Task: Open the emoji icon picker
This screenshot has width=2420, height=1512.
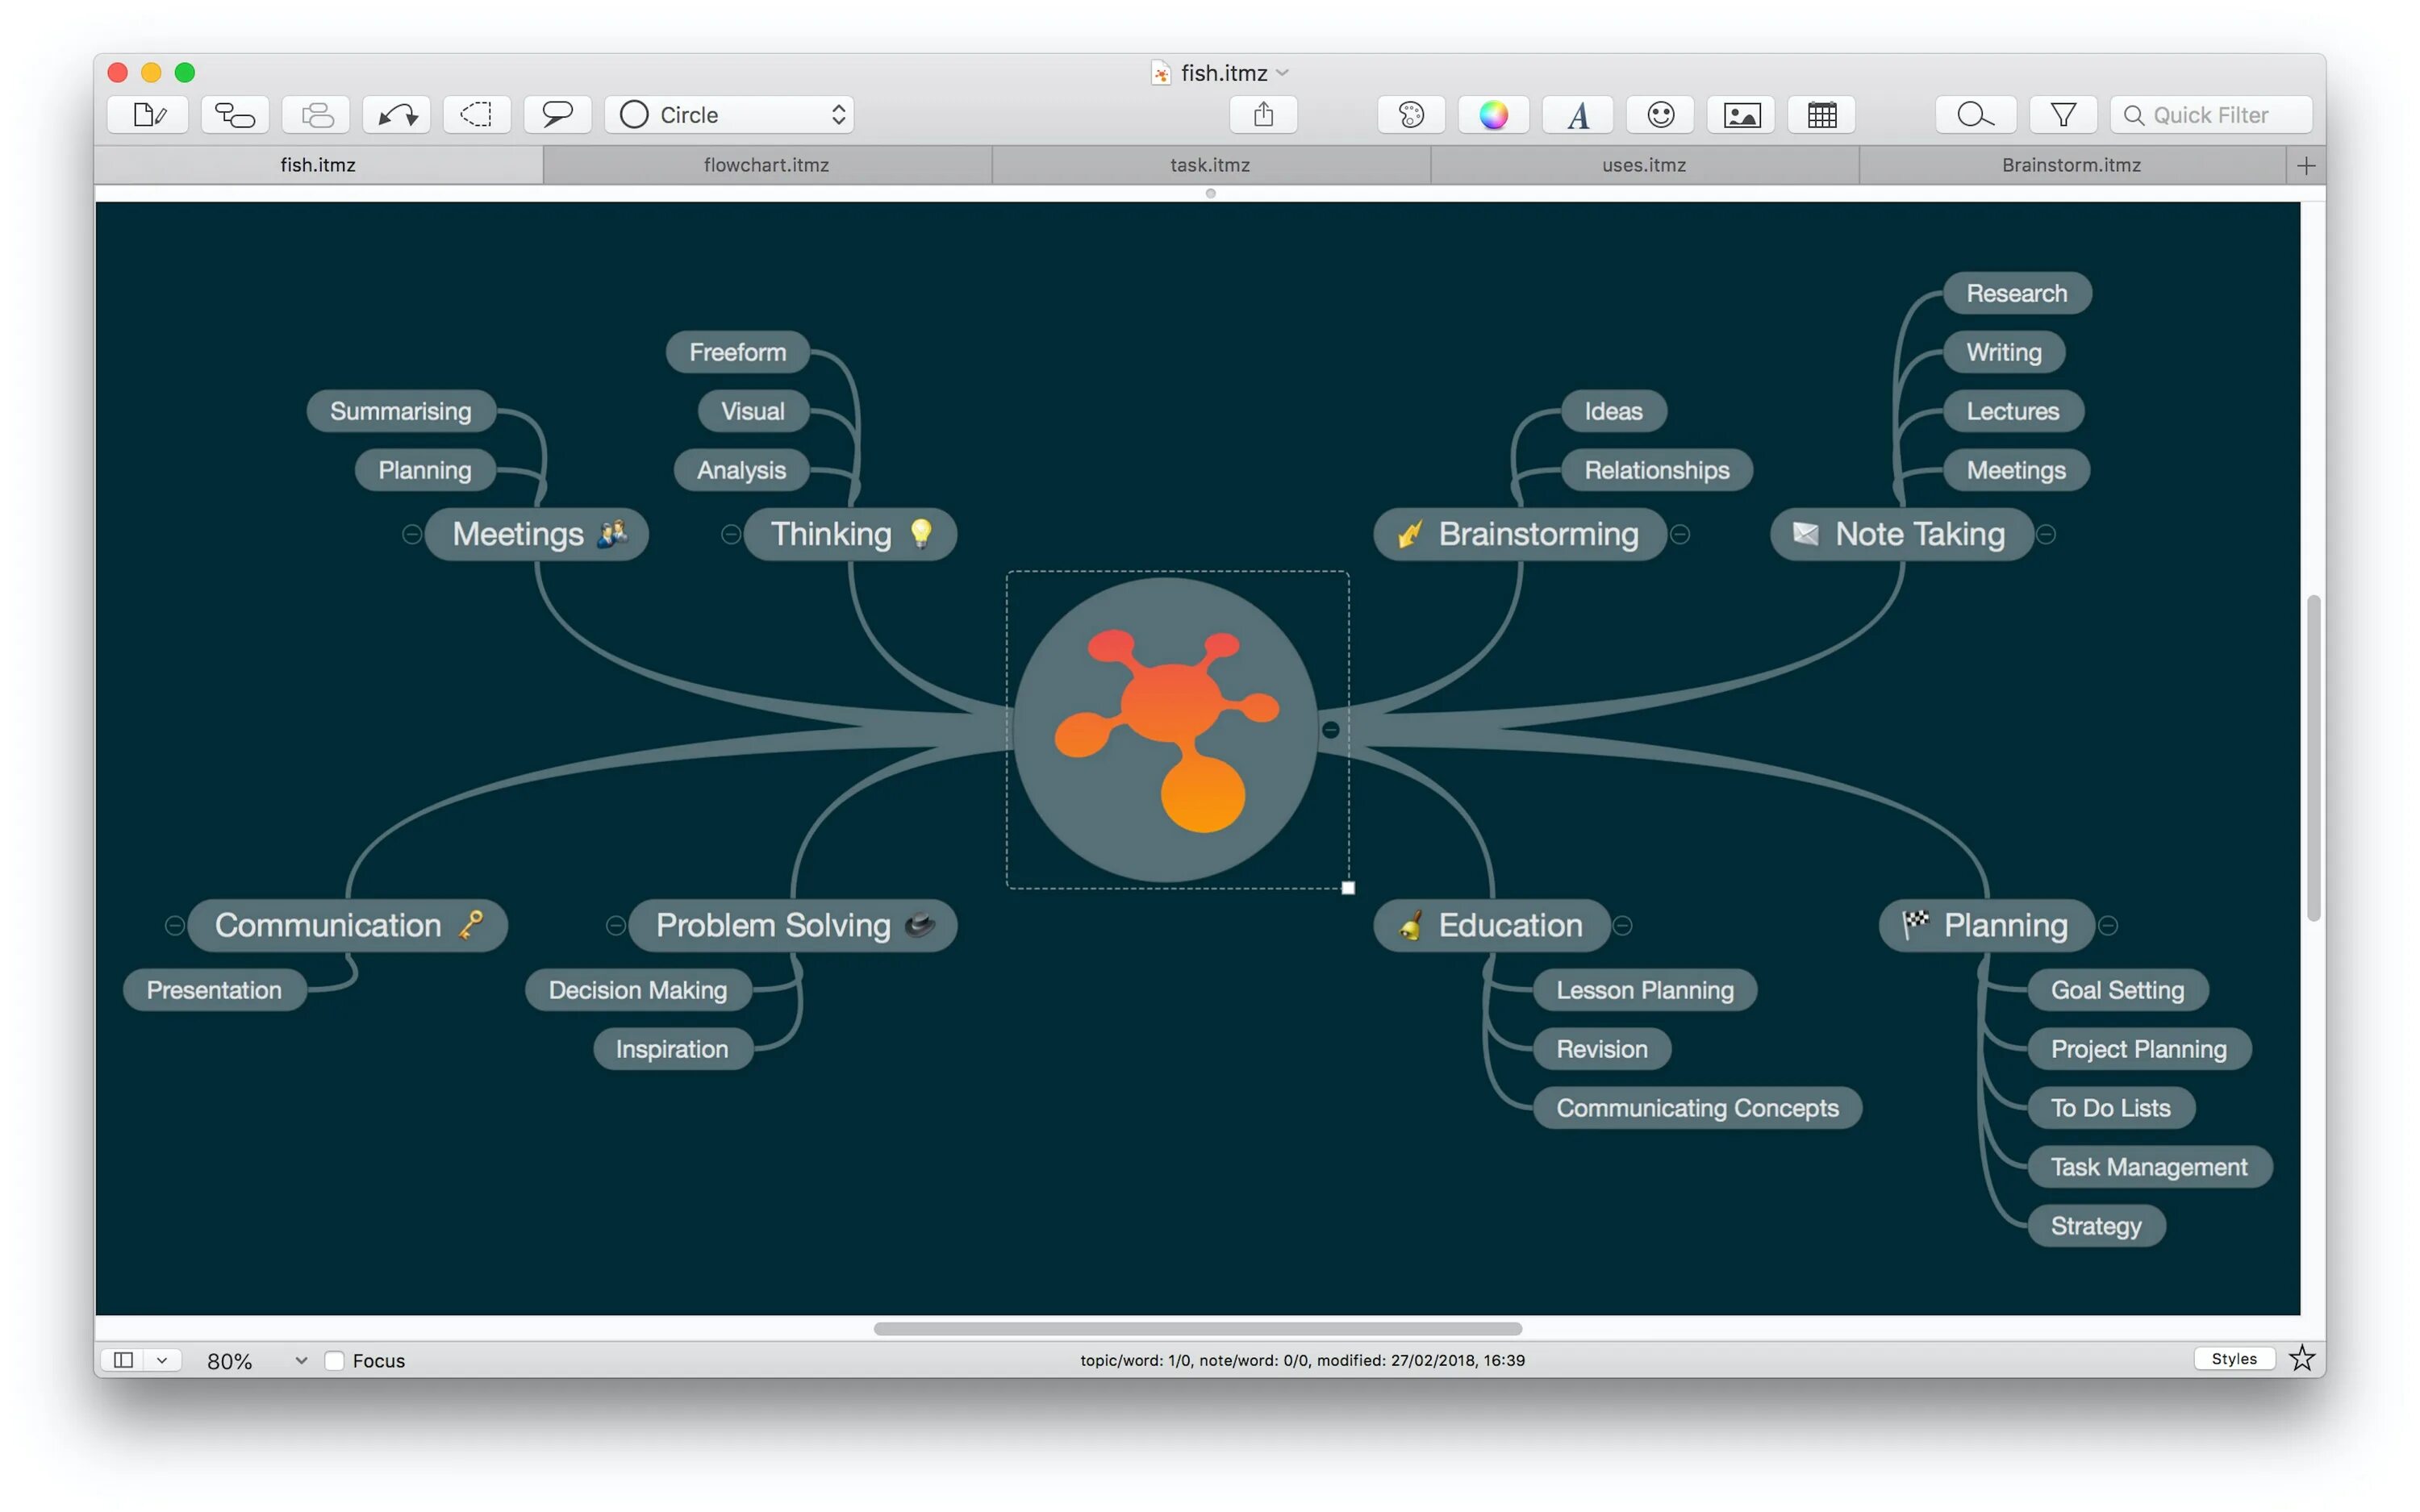Action: 1660,115
